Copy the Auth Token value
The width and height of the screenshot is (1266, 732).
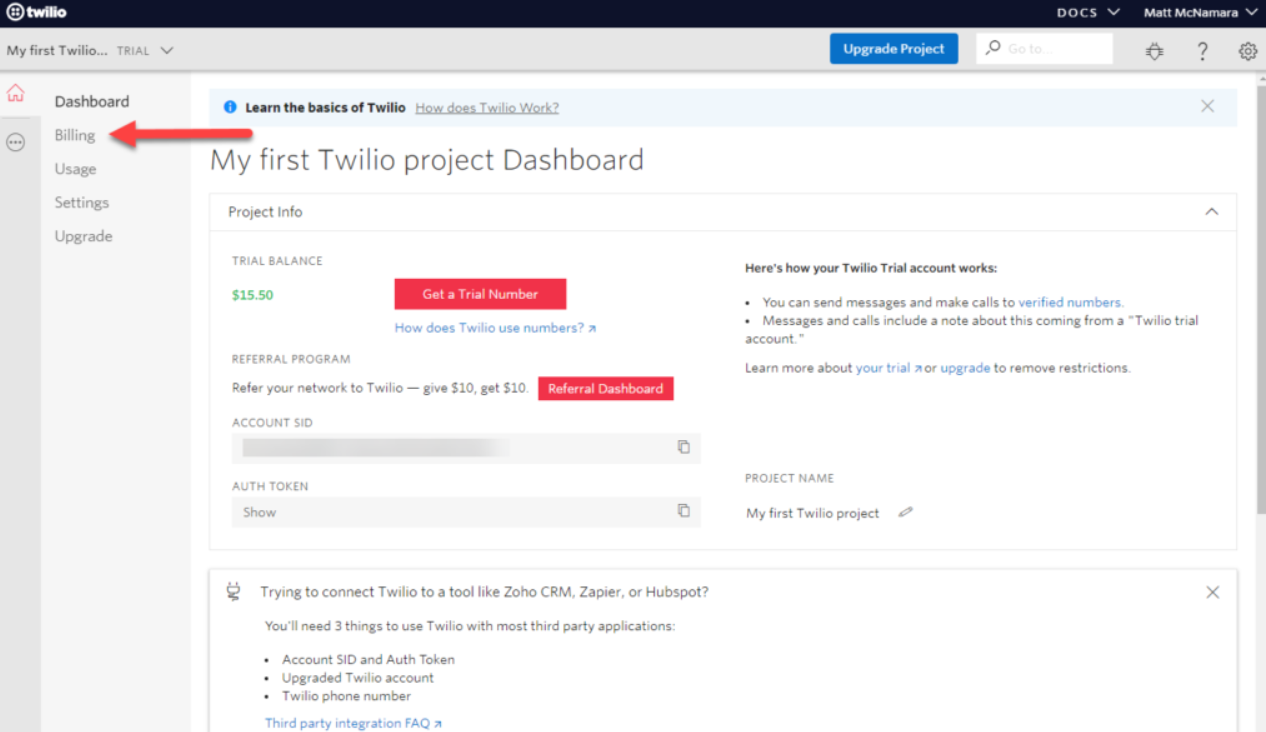click(684, 511)
